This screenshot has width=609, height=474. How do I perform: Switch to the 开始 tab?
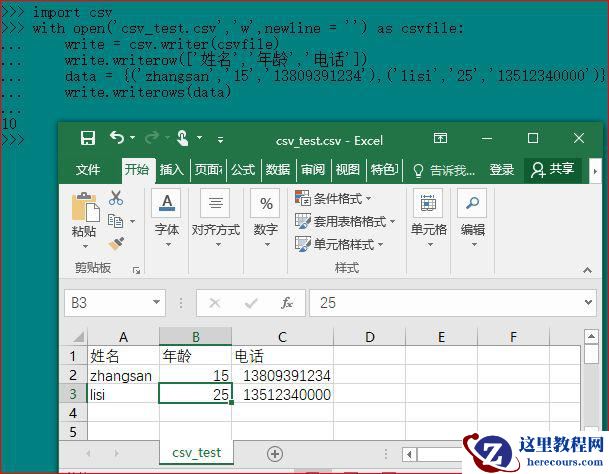[137, 169]
